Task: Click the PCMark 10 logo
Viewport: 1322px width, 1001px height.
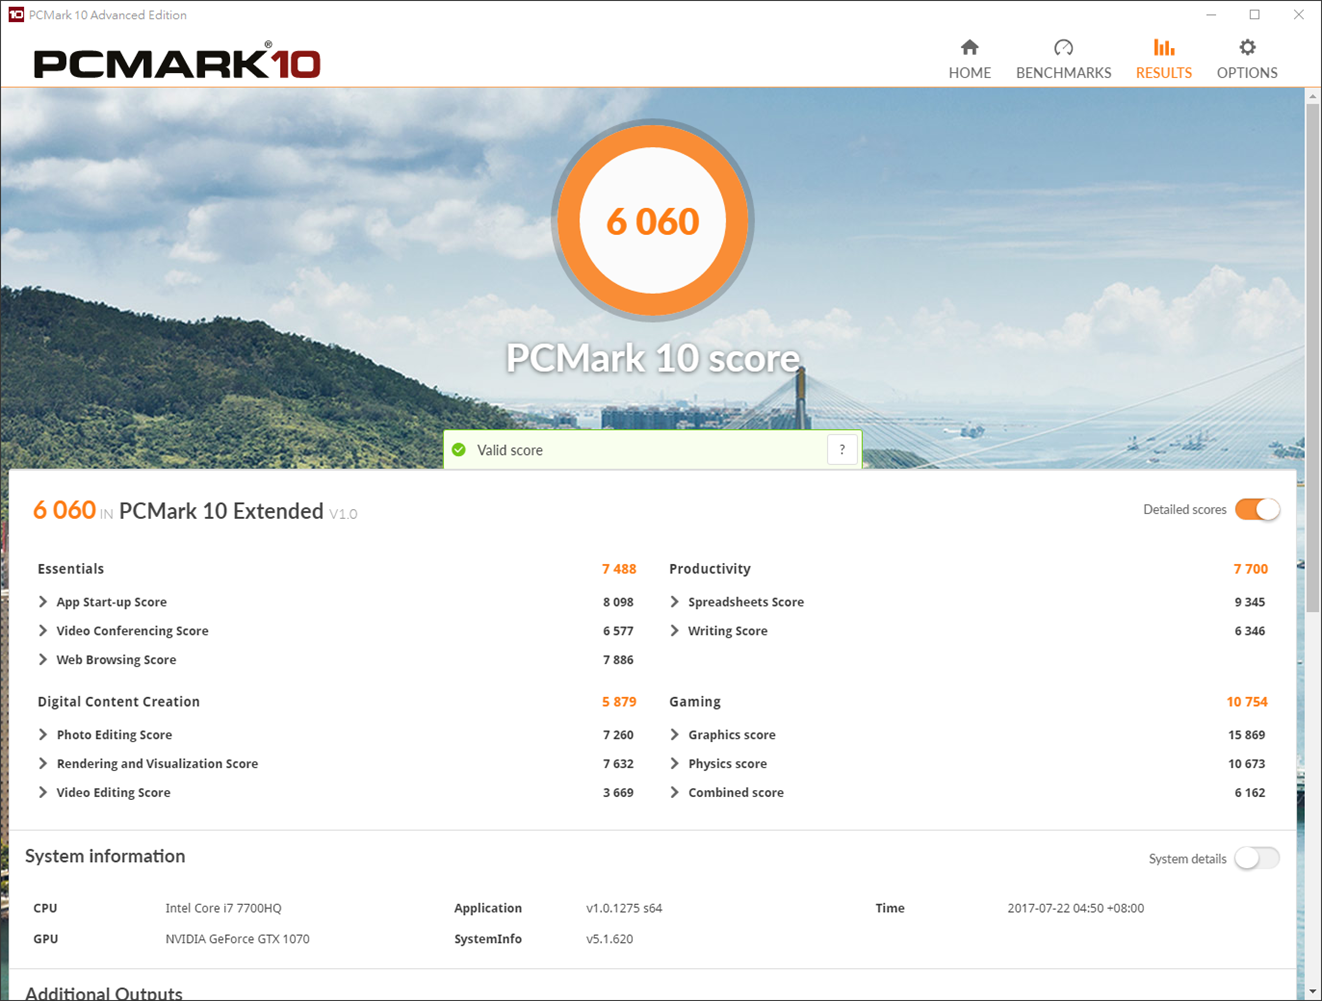Action: 177,63
